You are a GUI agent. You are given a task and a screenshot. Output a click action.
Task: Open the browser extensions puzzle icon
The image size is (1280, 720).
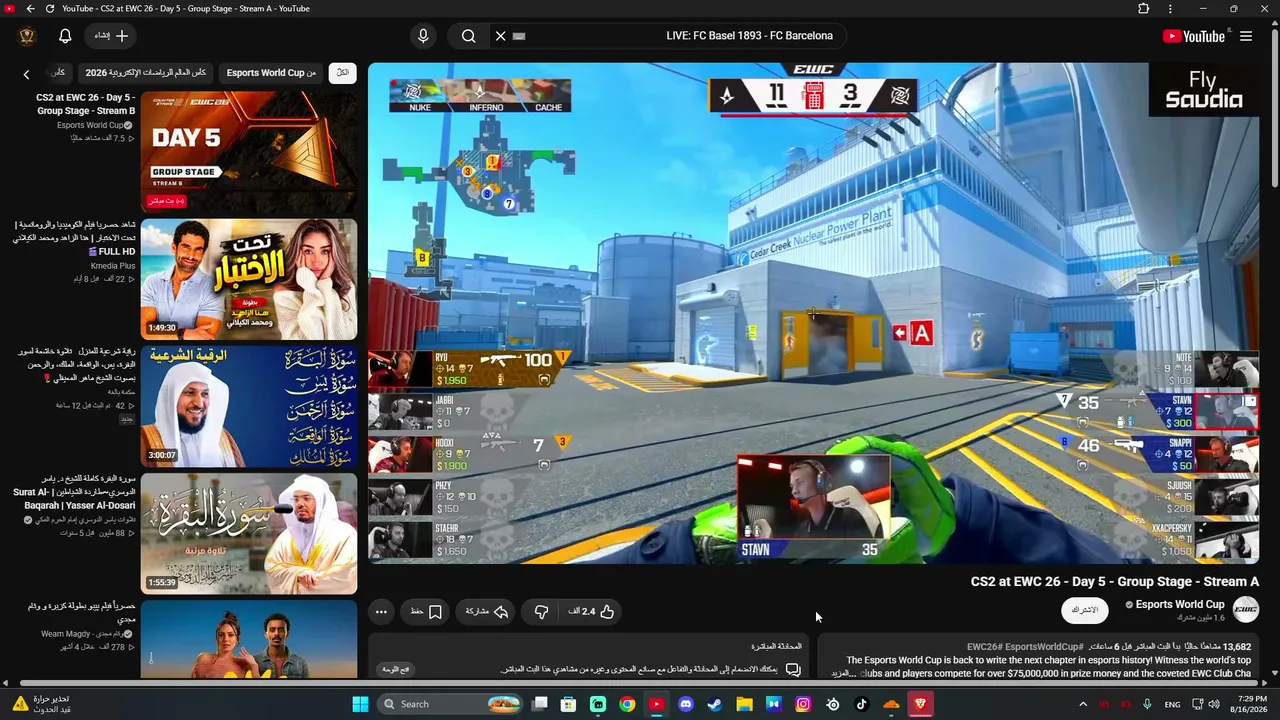click(1144, 9)
